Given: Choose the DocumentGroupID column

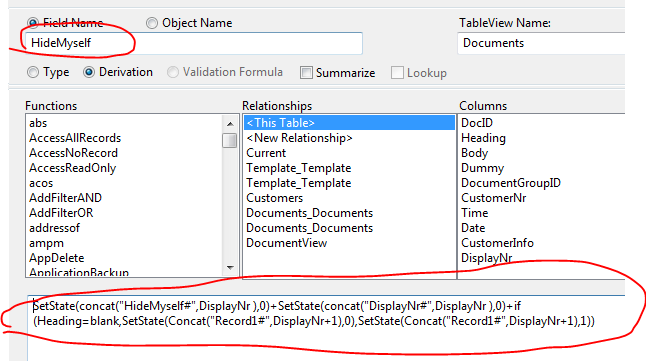Looking at the screenshot, I should pyautogui.click(x=511, y=183).
